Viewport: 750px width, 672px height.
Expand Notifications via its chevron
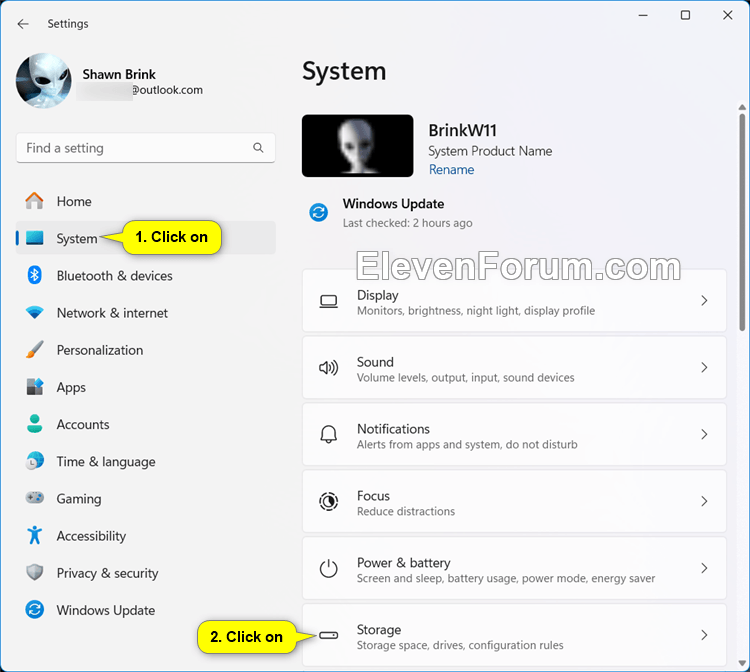coord(704,434)
